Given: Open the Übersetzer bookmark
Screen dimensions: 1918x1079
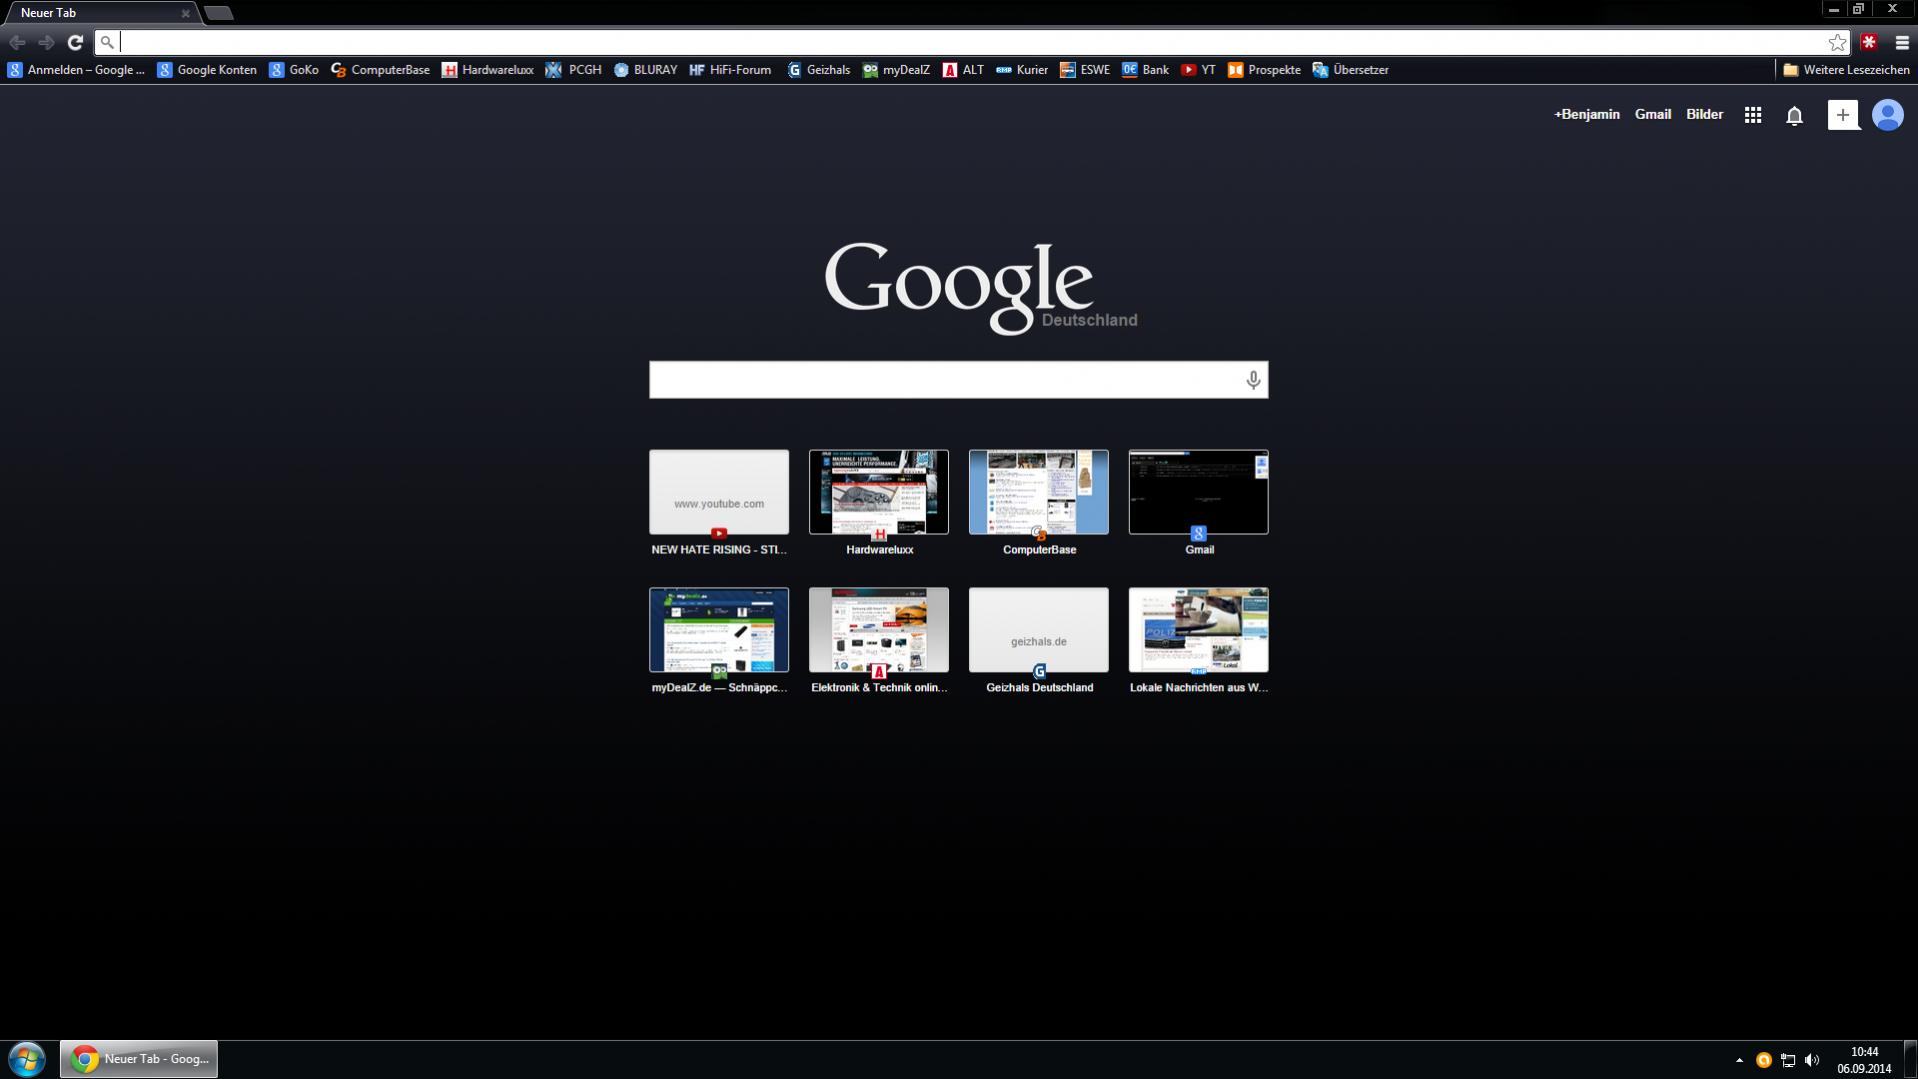Looking at the screenshot, I should click(x=1350, y=70).
